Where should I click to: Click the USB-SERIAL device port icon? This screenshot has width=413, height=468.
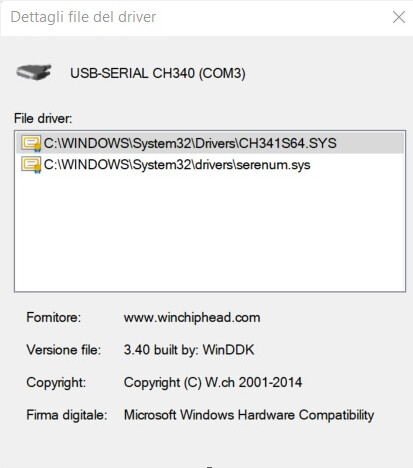pyautogui.click(x=34, y=72)
